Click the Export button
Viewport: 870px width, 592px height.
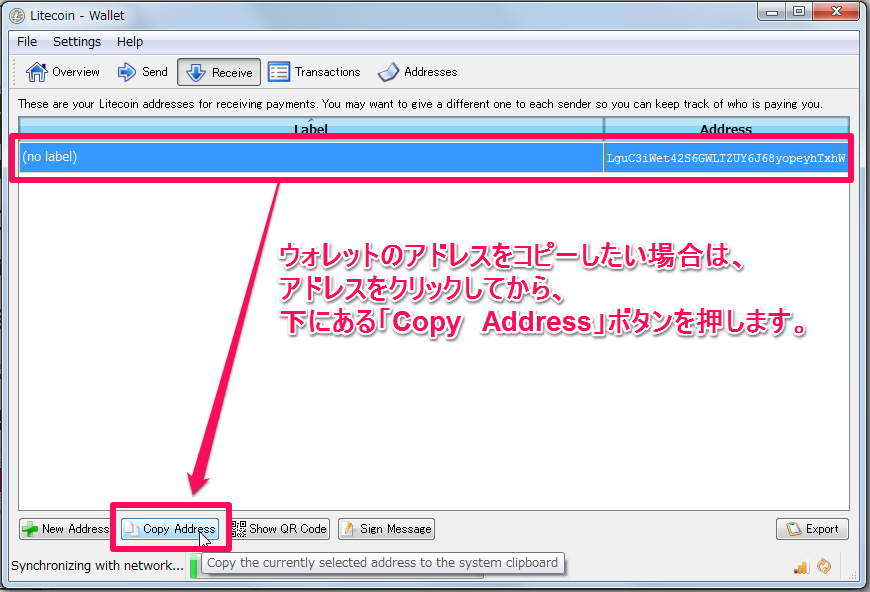[x=812, y=529]
